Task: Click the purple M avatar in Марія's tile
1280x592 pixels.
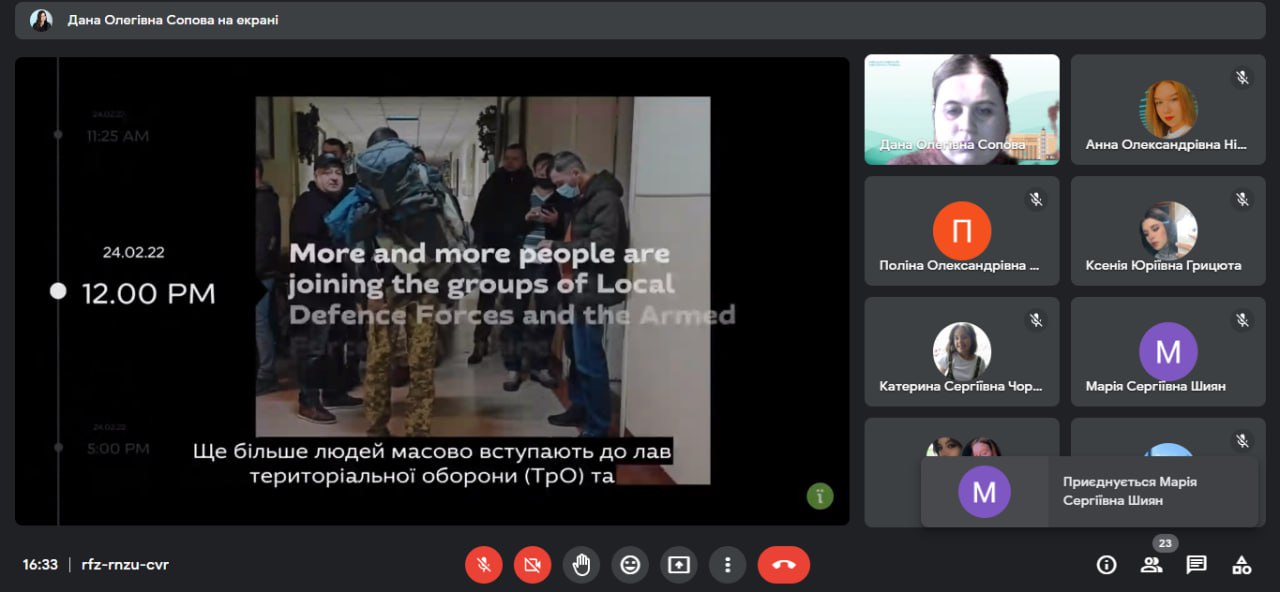Action: click(1168, 352)
